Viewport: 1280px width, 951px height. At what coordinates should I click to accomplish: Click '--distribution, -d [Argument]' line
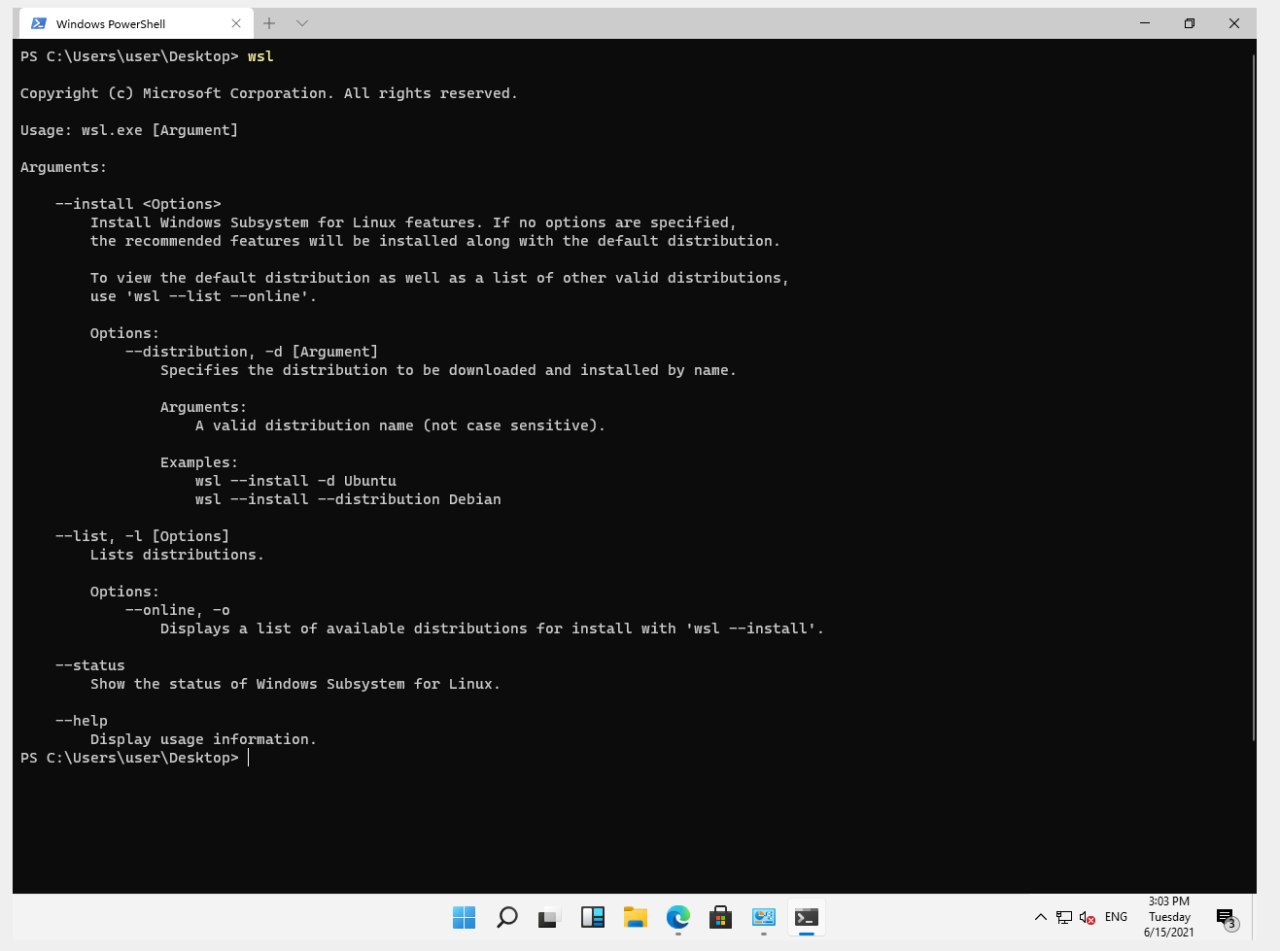pyautogui.click(x=251, y=351)
